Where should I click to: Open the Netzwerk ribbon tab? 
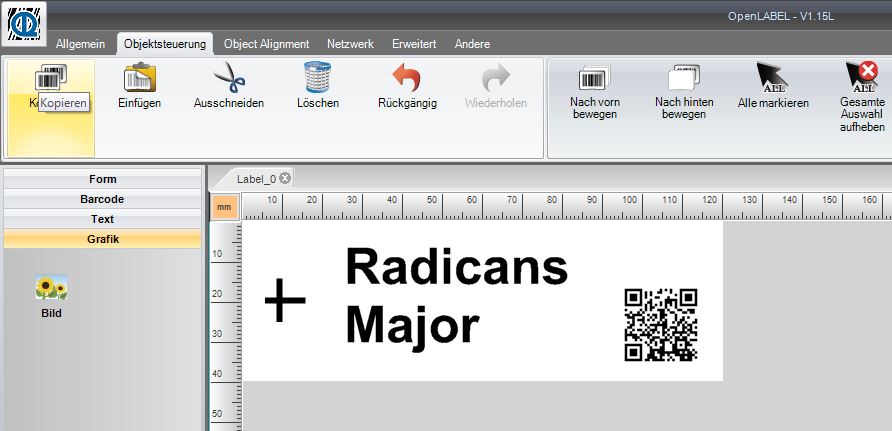point(350,44)
